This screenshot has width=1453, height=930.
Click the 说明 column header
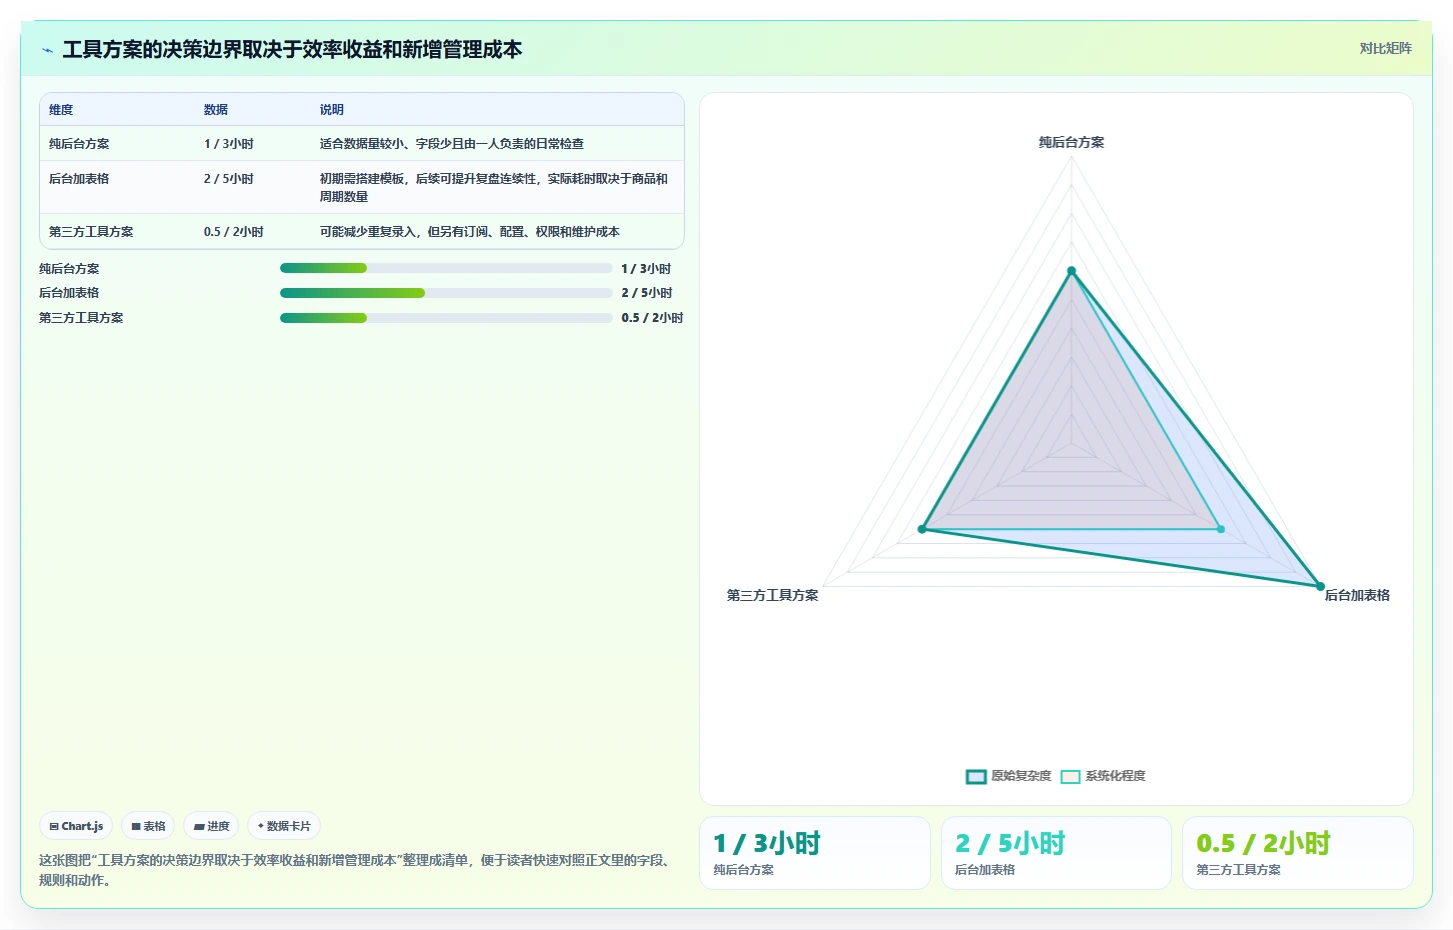pyautogui.click(x=332, y=110)
